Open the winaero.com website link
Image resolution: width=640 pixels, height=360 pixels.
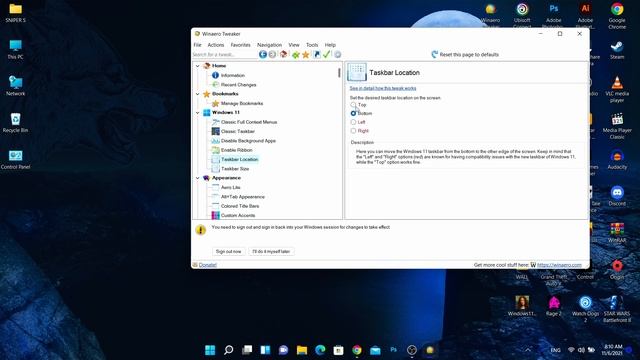[x=559, y=265]
